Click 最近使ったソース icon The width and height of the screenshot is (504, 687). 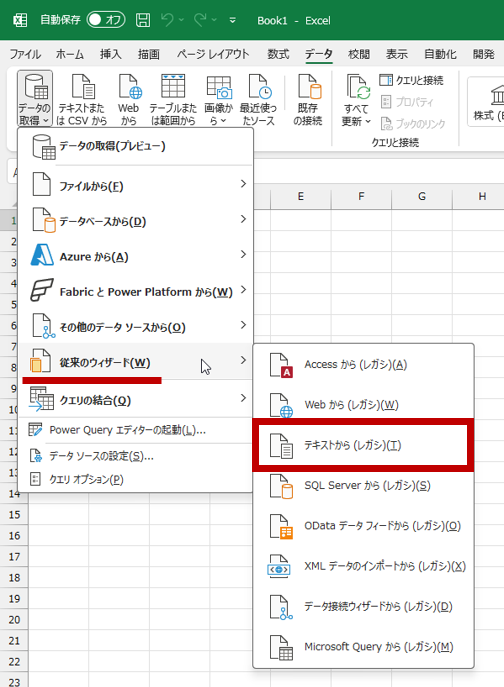point(258,99)
